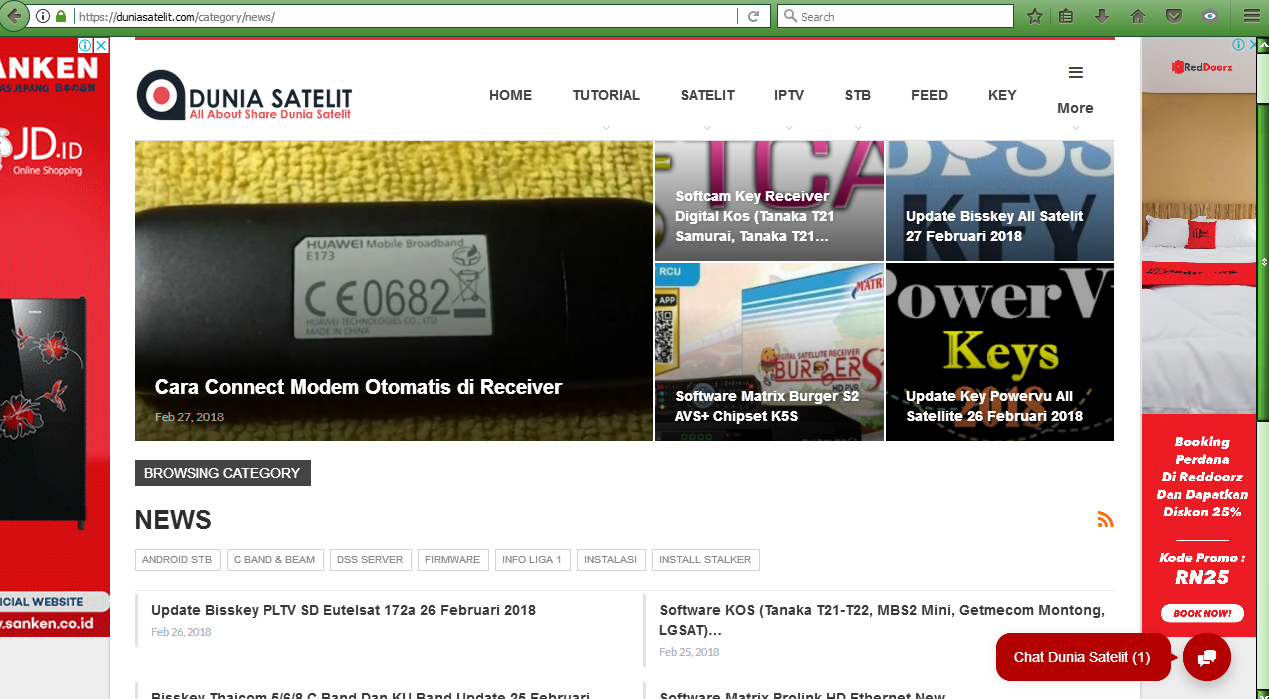Open the floating chat speech bubble icon

pos(1207,657)
